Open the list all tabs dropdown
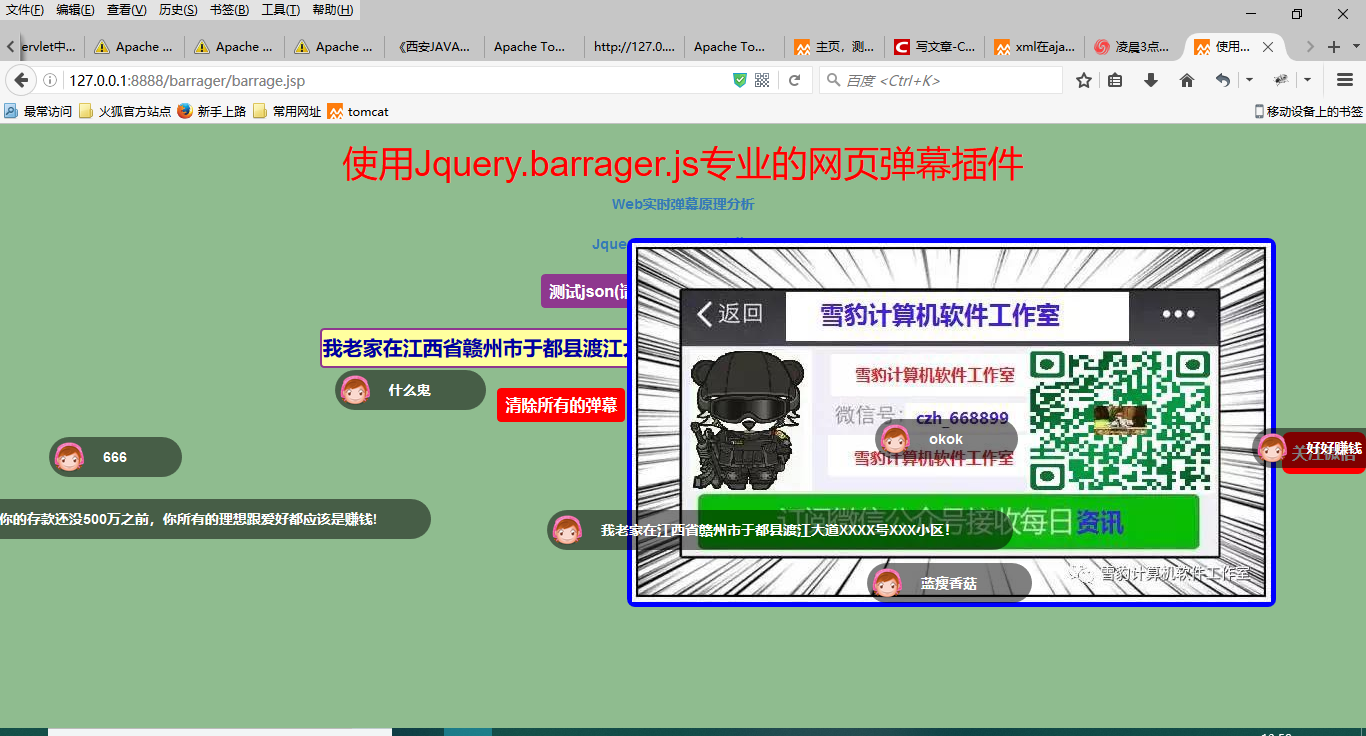Screen dimensions: 1366x736 [x=1357, y=47]
